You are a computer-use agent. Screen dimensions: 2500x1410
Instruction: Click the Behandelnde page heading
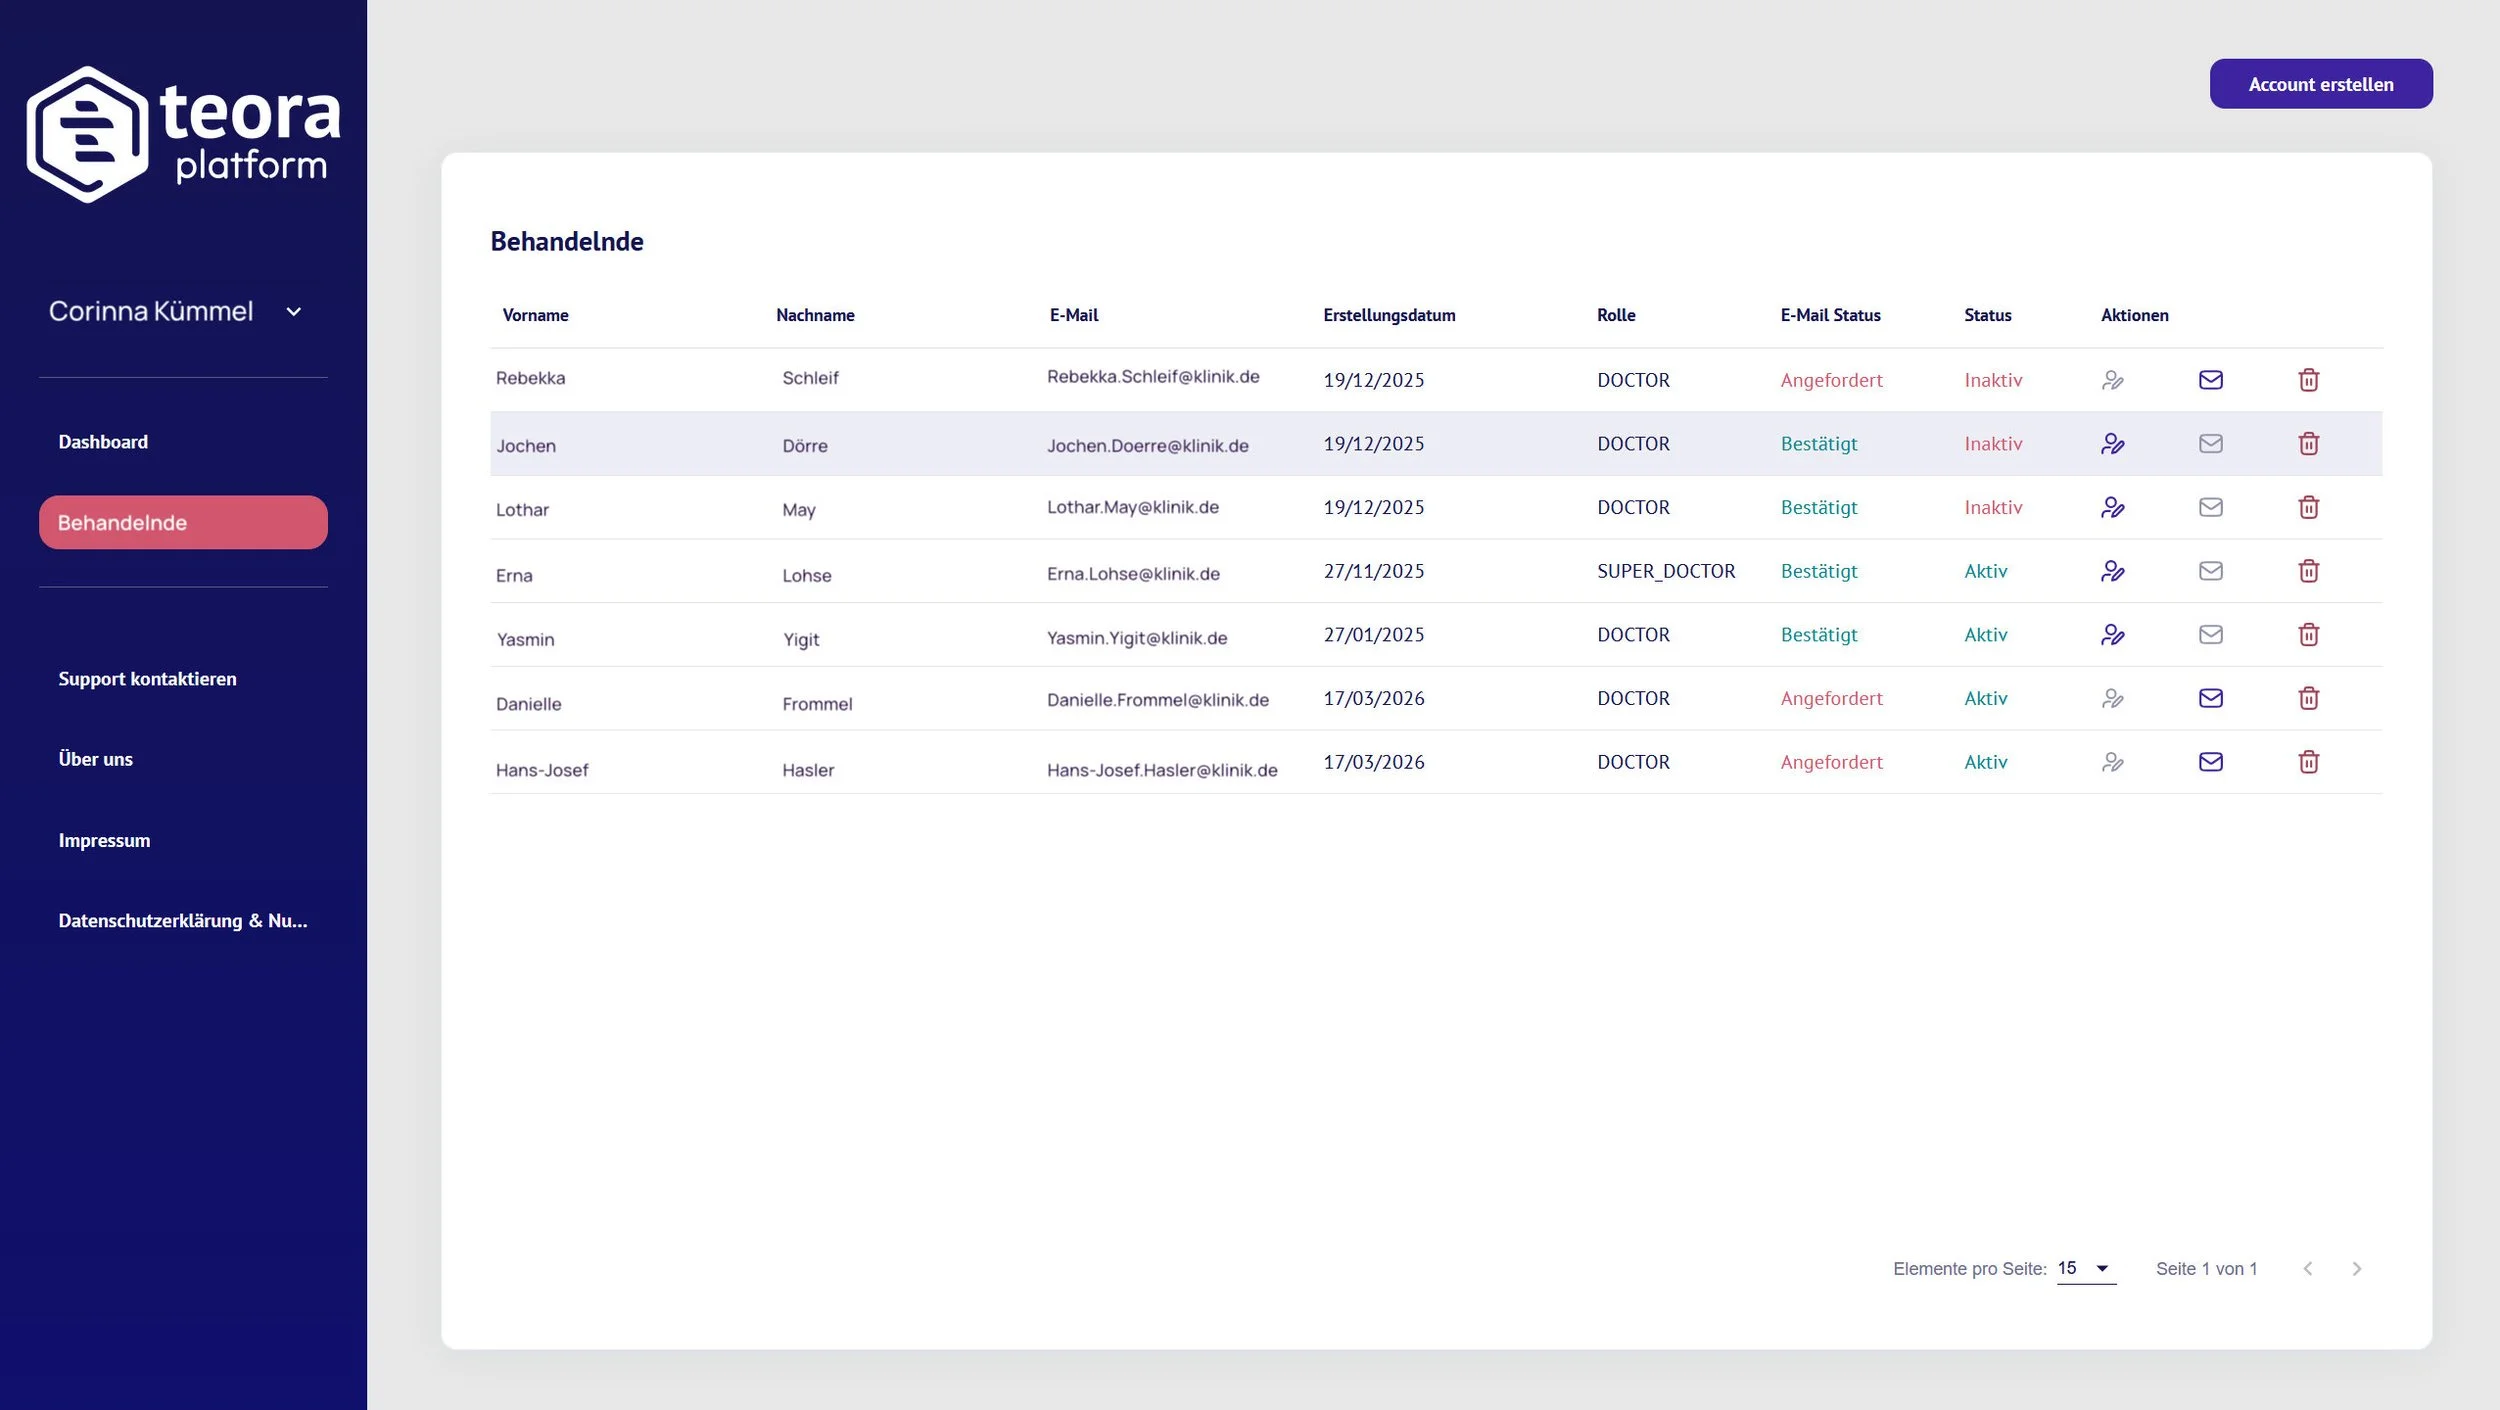tap(567, 241)
